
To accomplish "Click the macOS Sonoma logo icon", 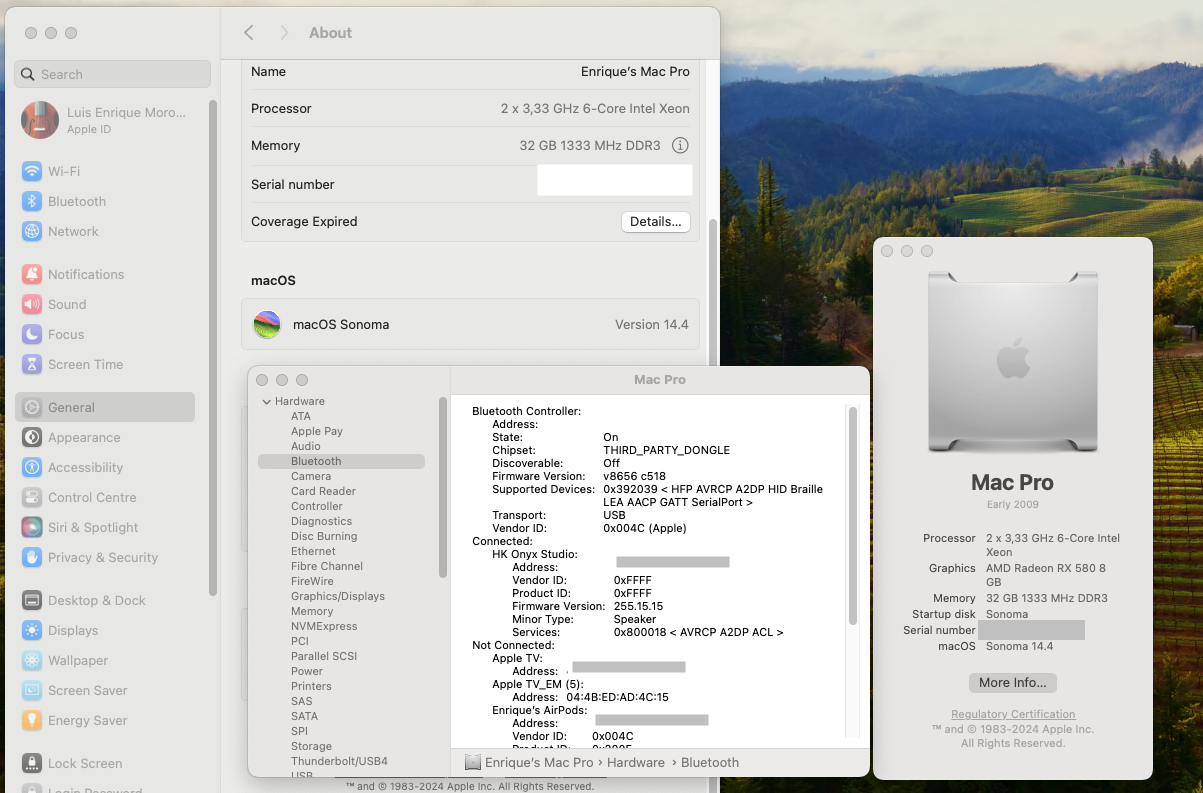I will (267, 324).
